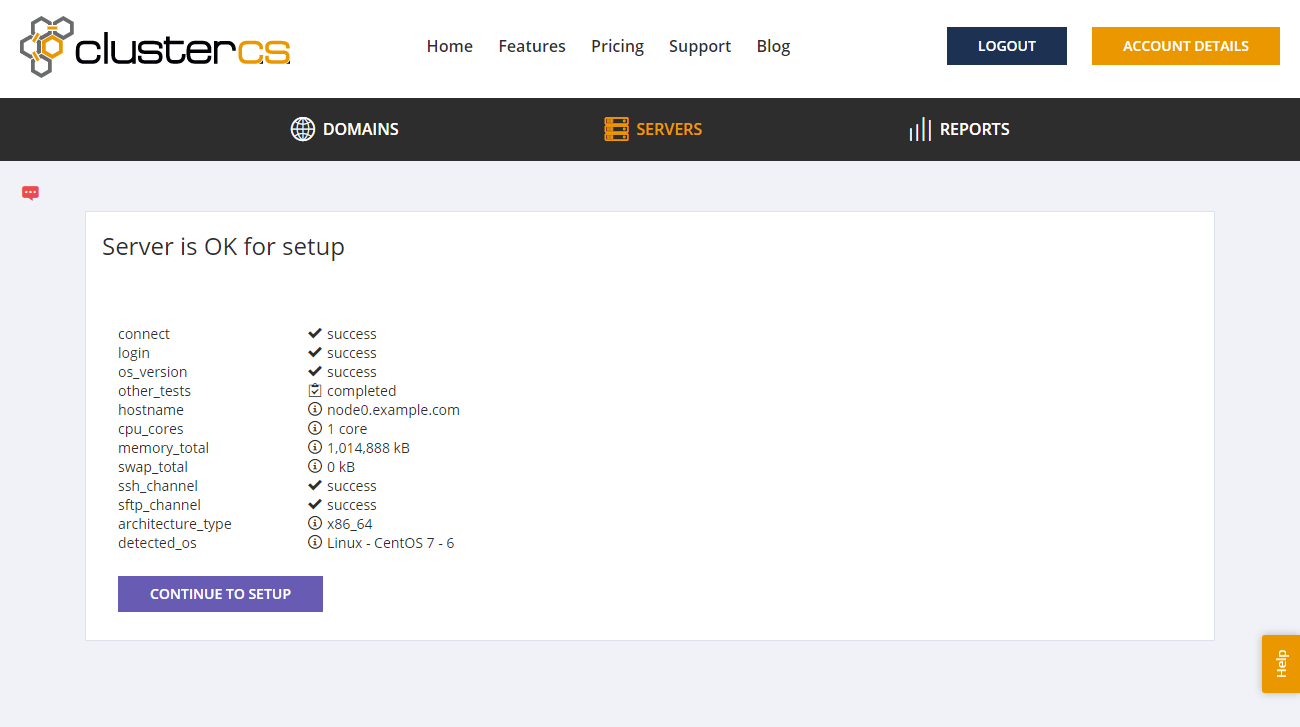Click the info icon beside Linux - CentOS
This screenshot has width=1300, height=727.
315,543
